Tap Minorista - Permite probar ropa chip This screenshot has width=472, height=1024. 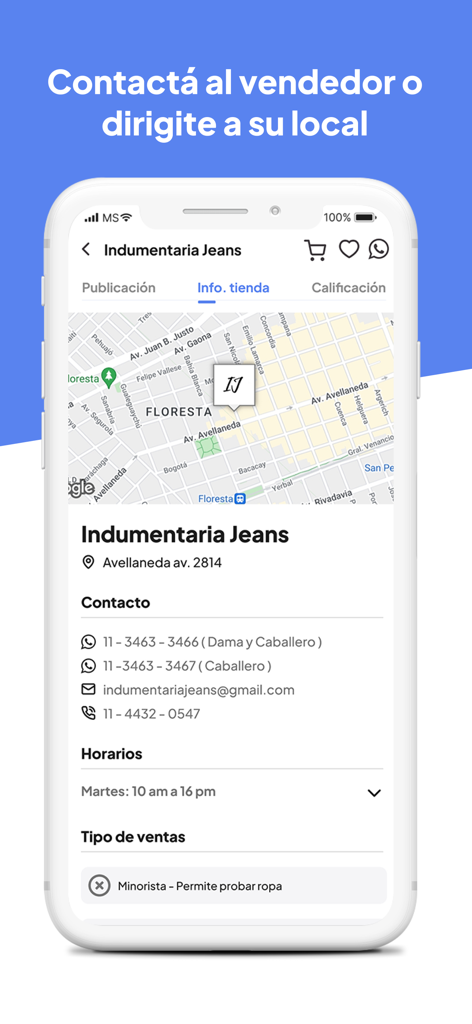point(234,886)
